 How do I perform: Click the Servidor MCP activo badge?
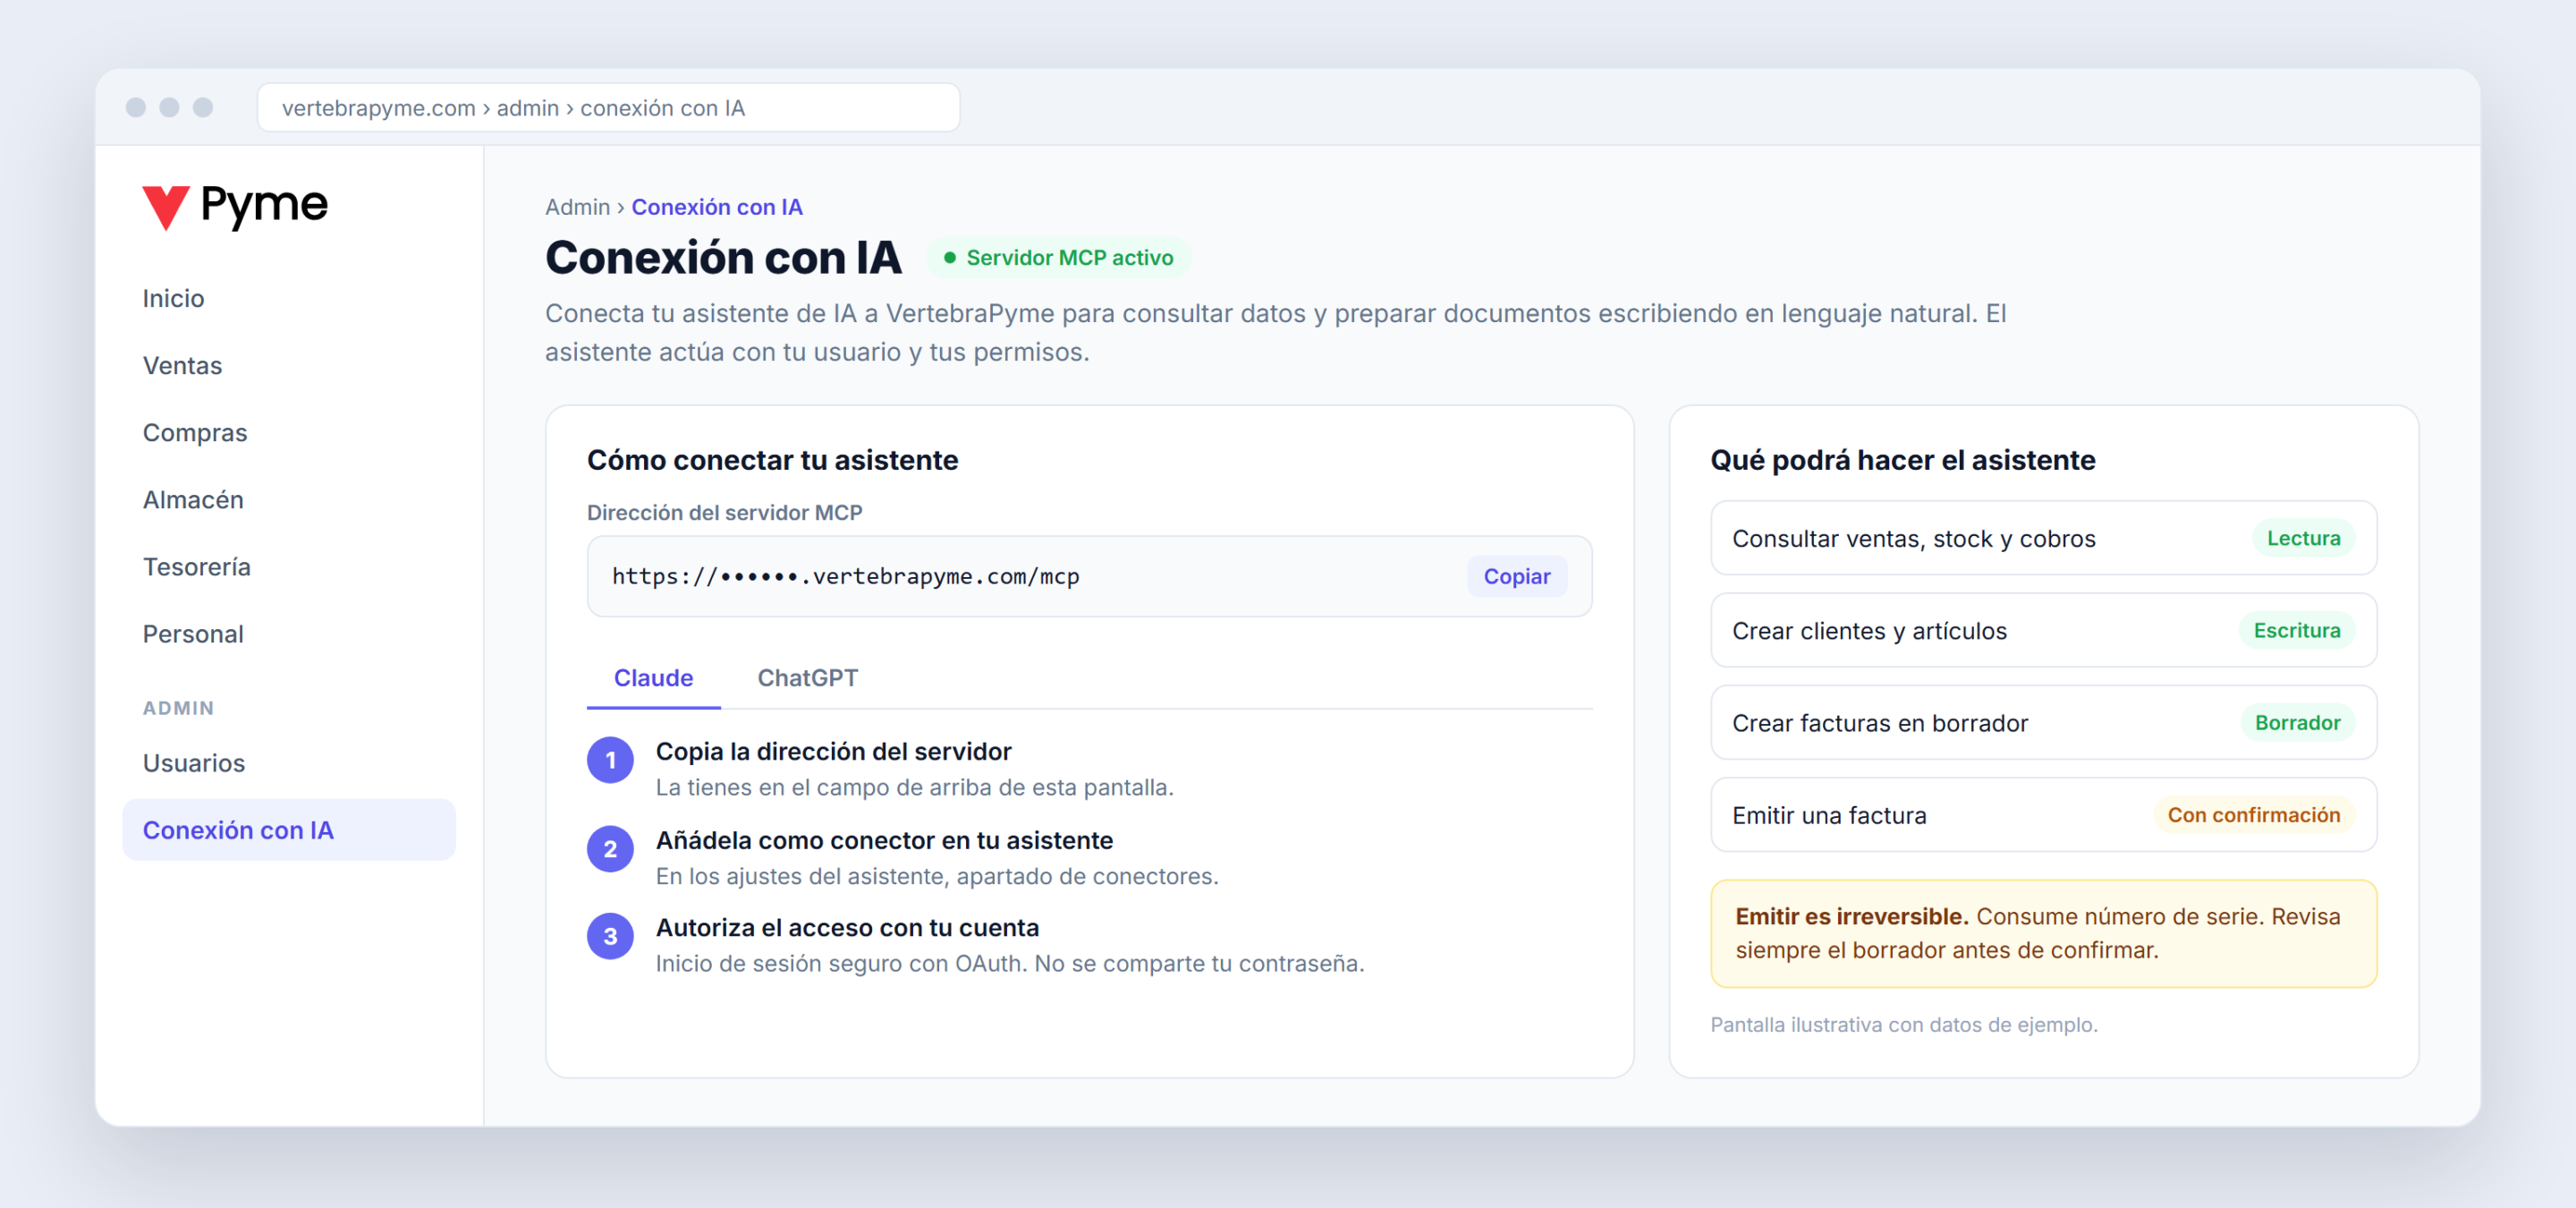tap(1058, 257)
